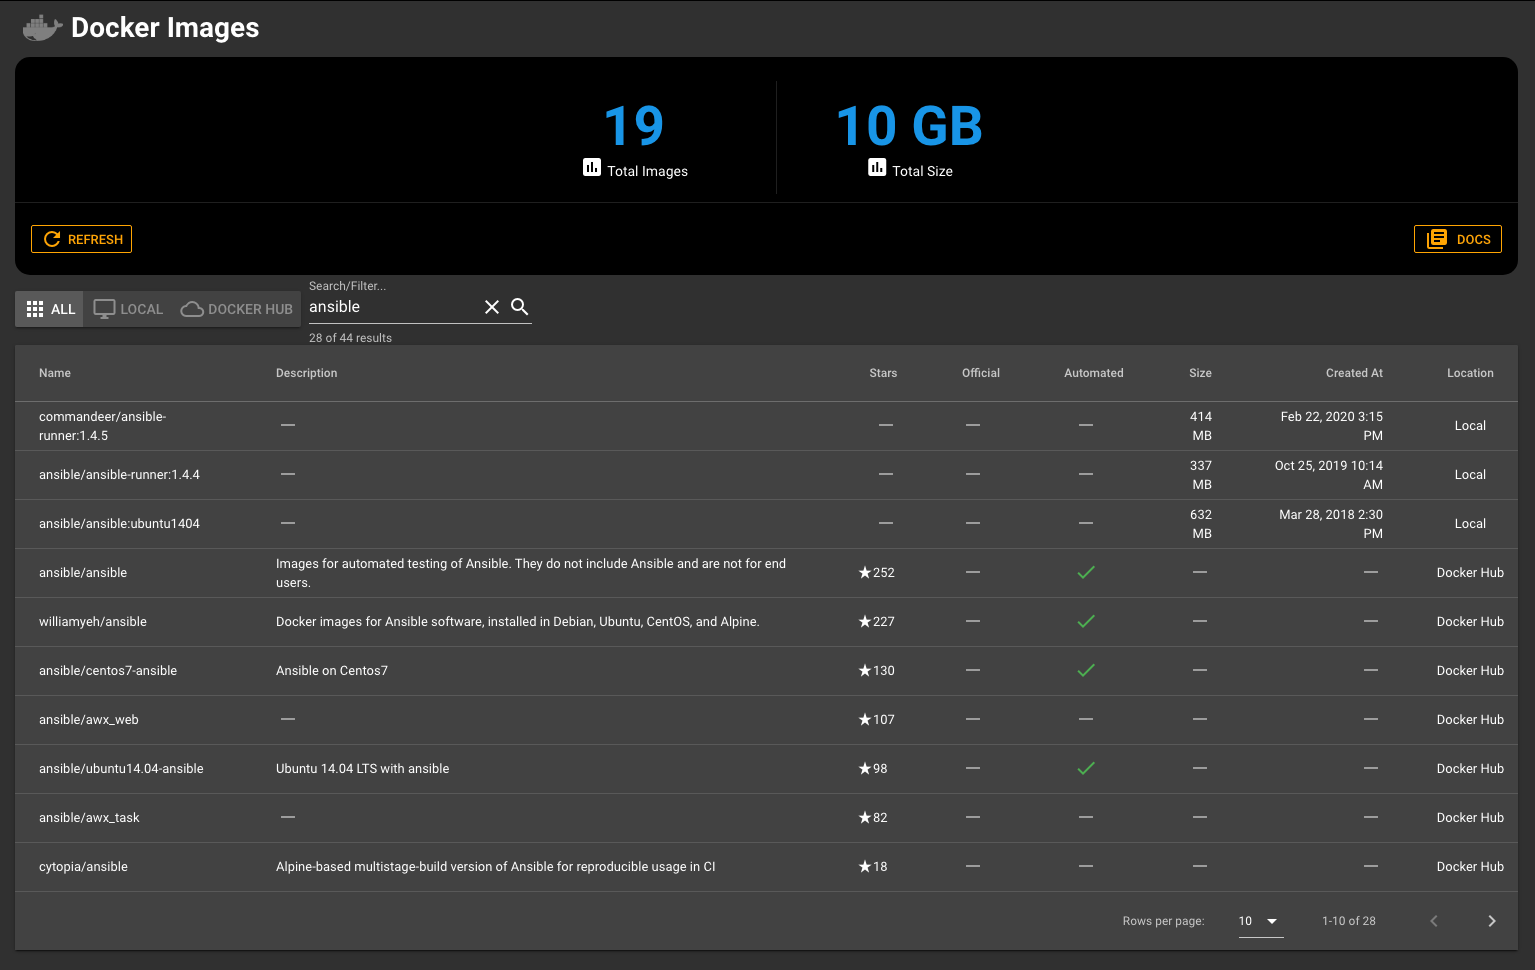Click the 'Feb 22, 2020 3:15 PM' date
The image size is (1535, 970).
tap(1332, 426)
